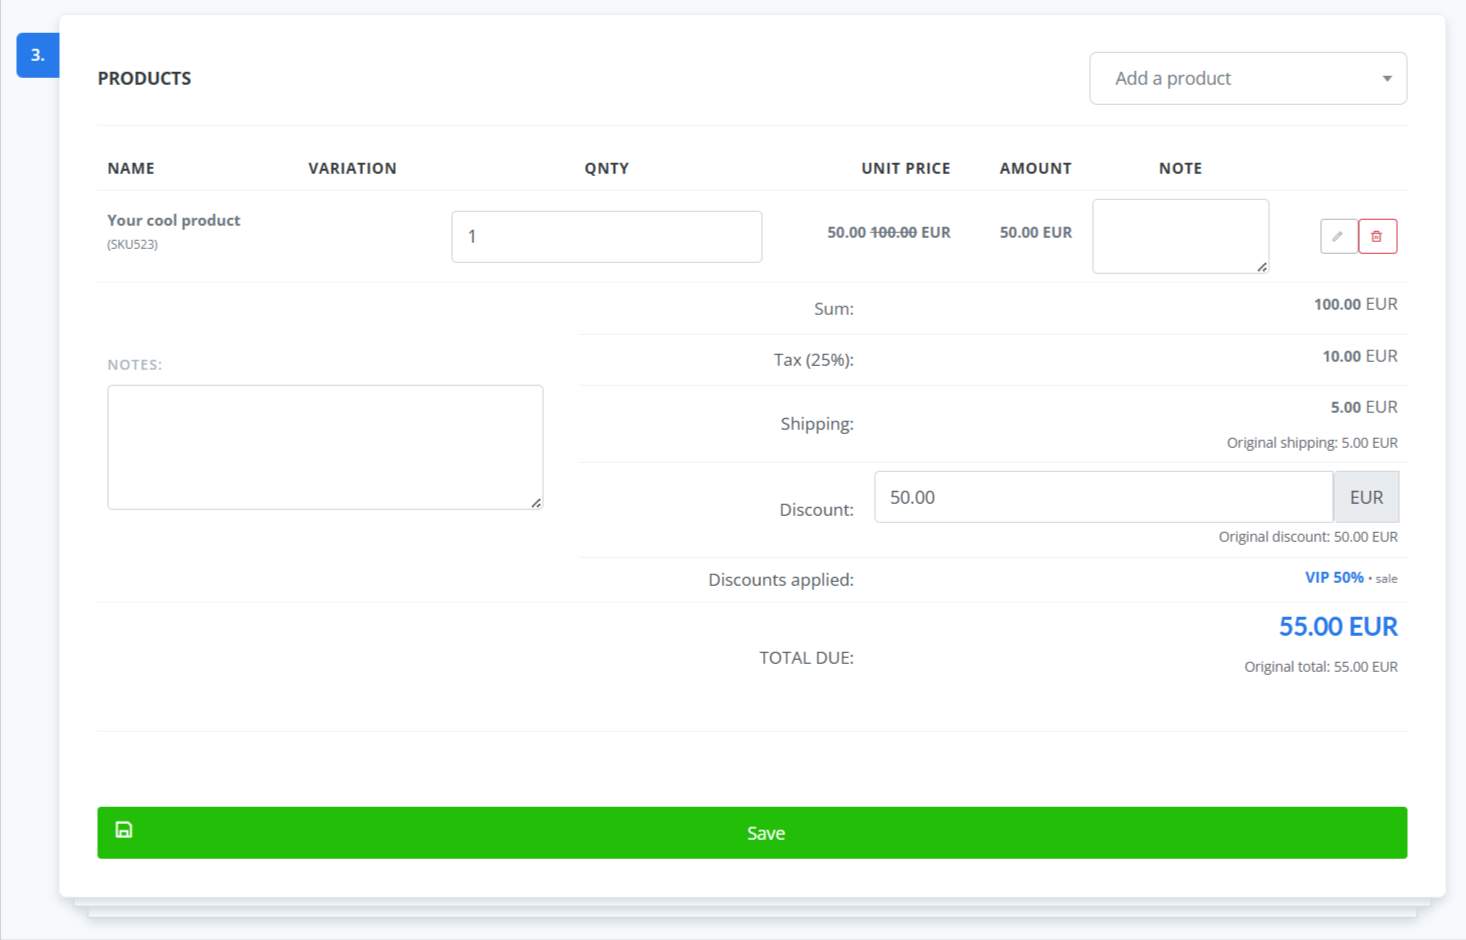
Task: Click the Original total: 55.00 EUR text
Action: pyautogui.click(x=1321, y=667)
